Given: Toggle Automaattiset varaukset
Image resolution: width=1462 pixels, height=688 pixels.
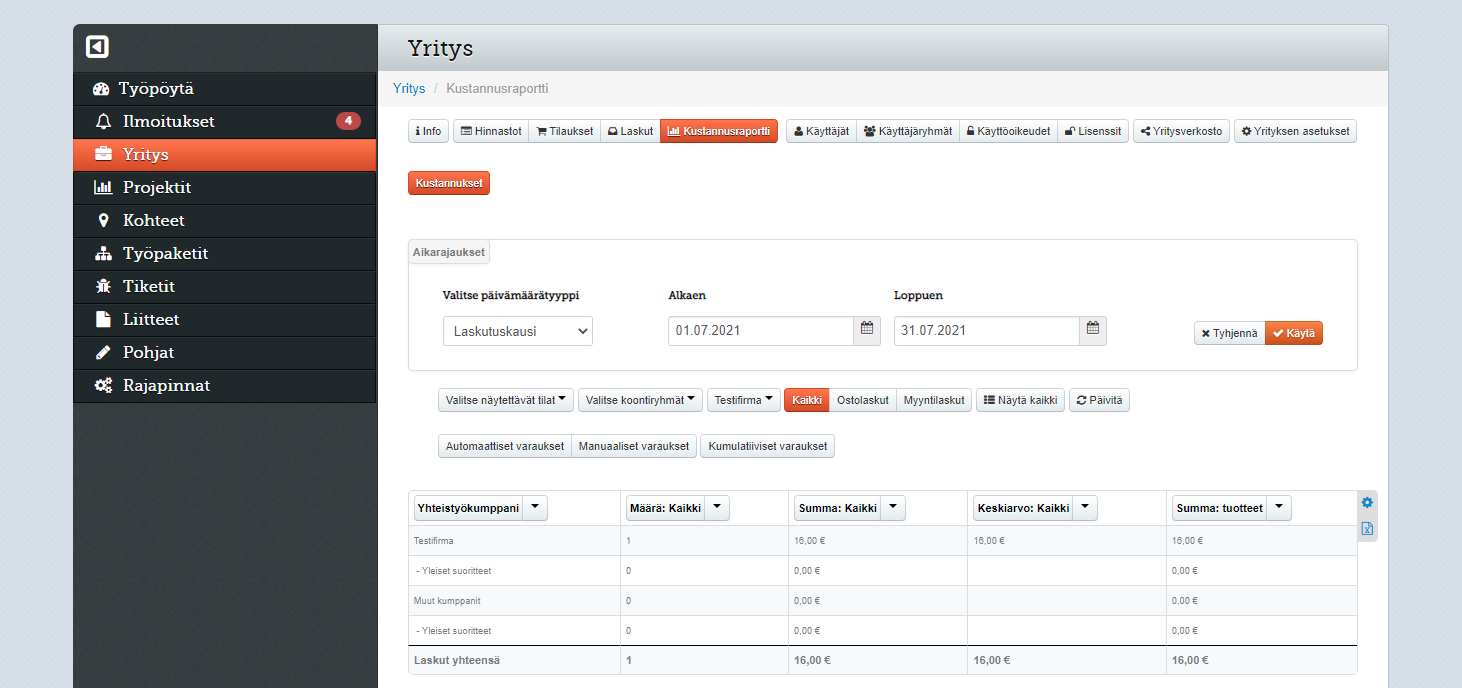Looking at the screenshot, I should click(505, 446).
